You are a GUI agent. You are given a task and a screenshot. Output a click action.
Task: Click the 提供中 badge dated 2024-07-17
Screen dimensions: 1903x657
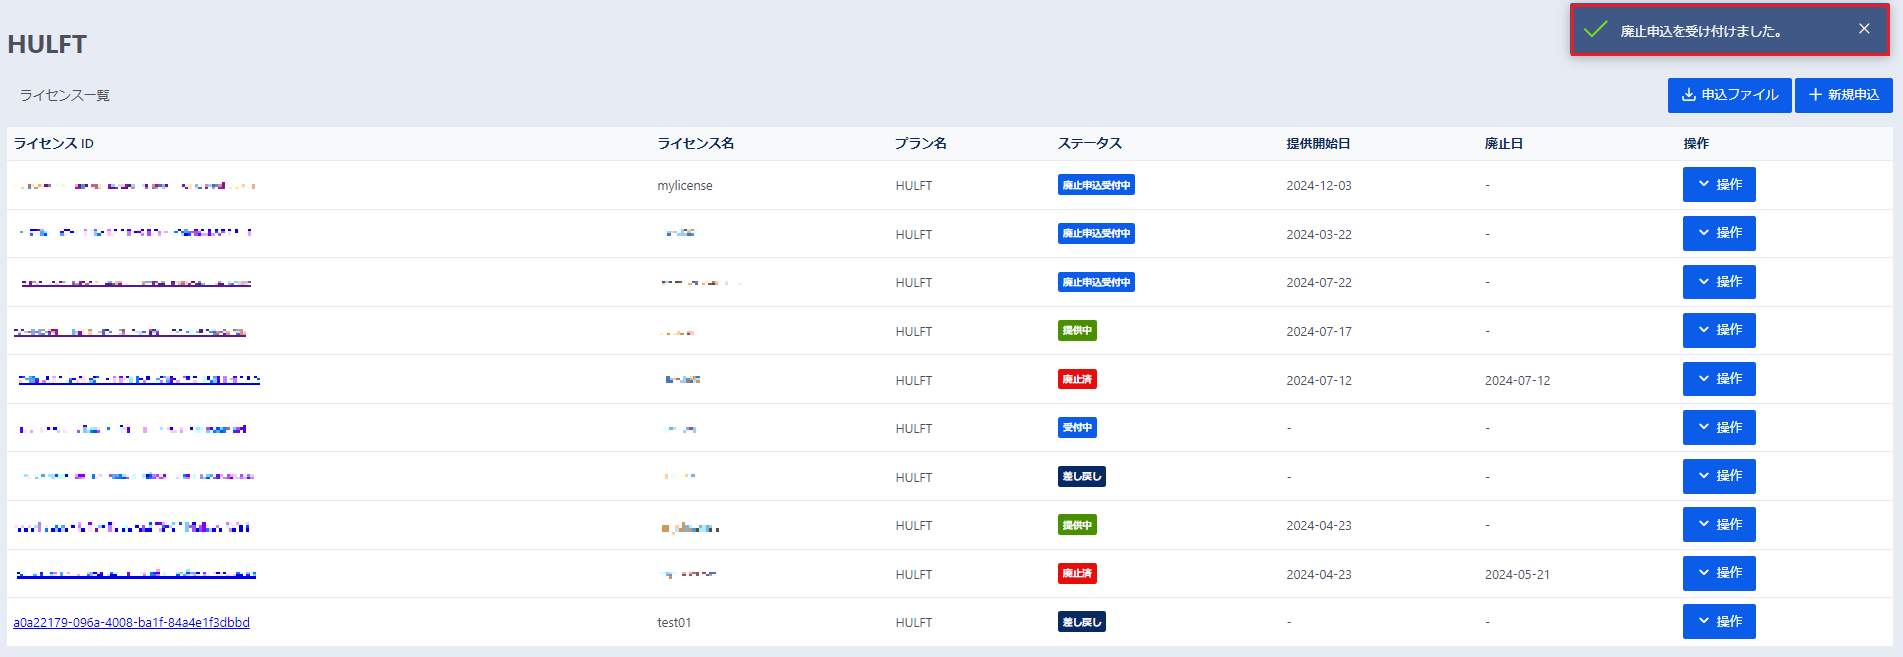1077,331
